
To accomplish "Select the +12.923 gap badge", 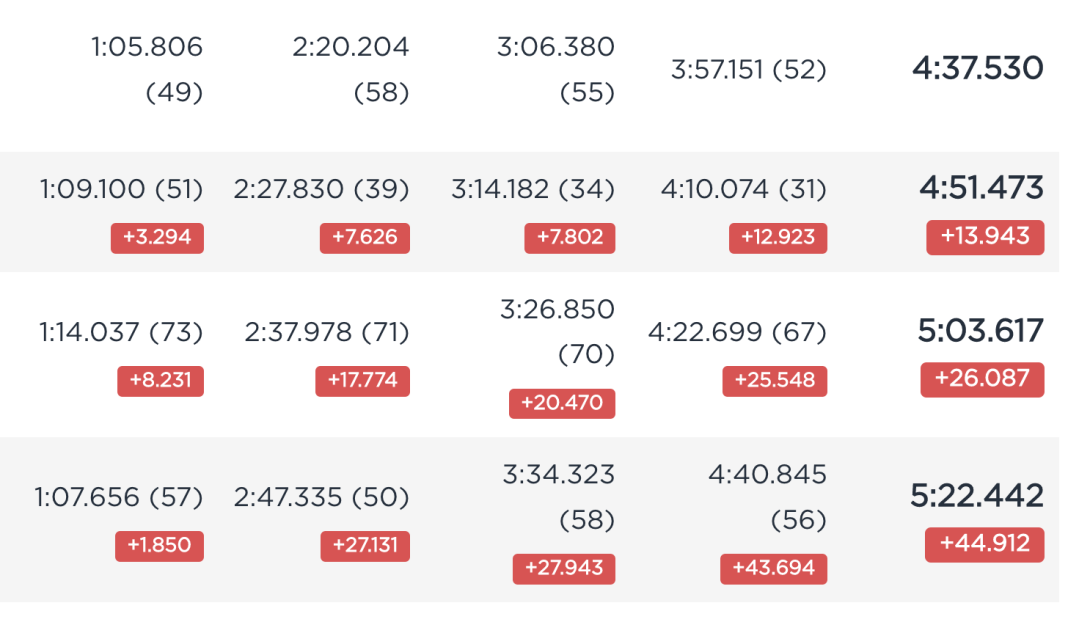I will (778, 238).
